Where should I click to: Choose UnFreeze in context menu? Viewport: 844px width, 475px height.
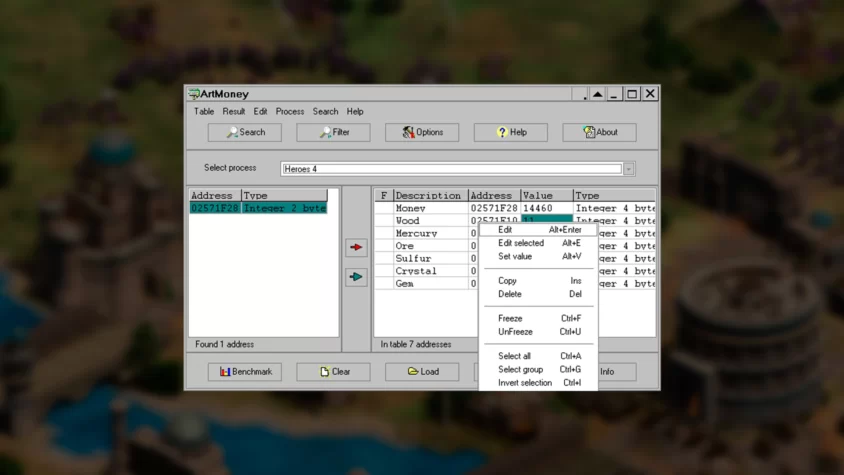538,332
